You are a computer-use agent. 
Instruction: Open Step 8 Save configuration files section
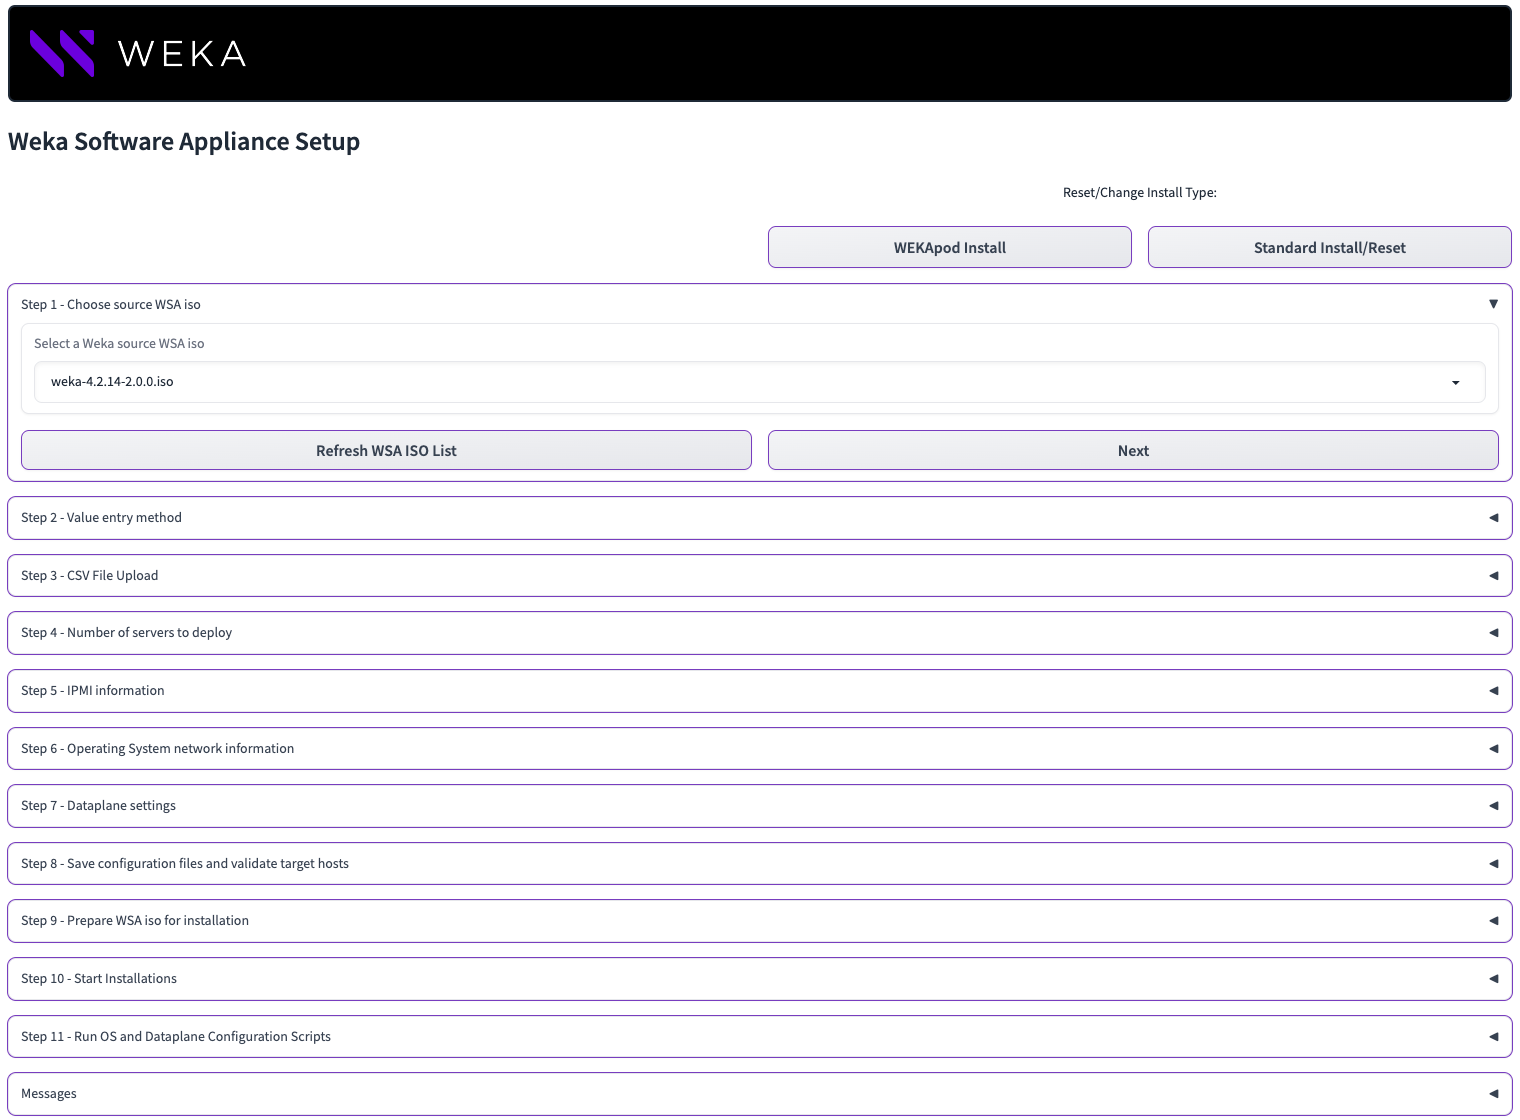click(185, 864)
